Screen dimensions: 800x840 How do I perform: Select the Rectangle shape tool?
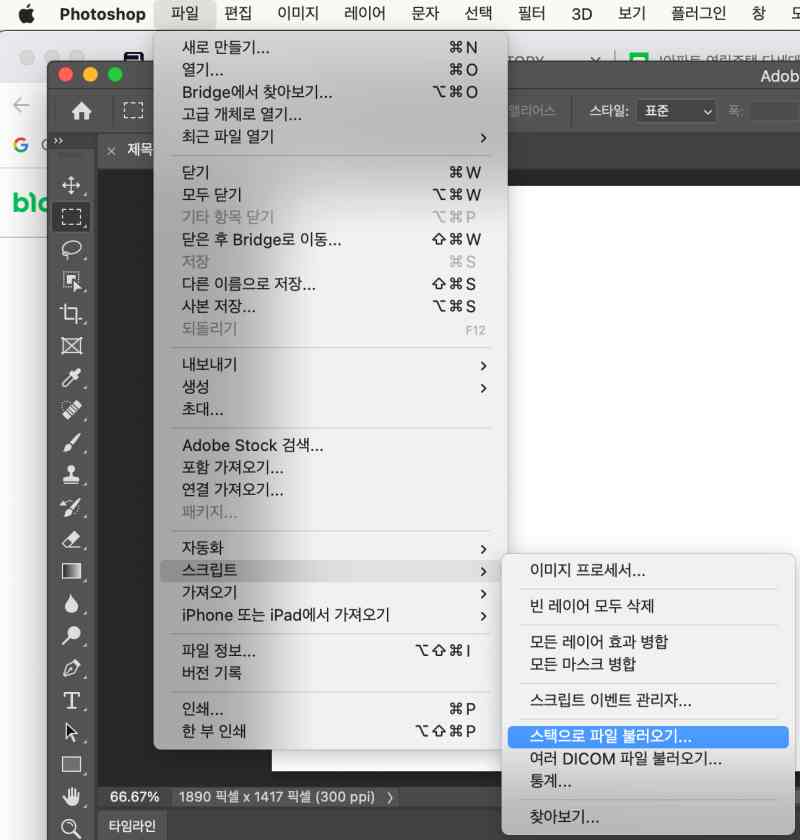click(71, 764)
